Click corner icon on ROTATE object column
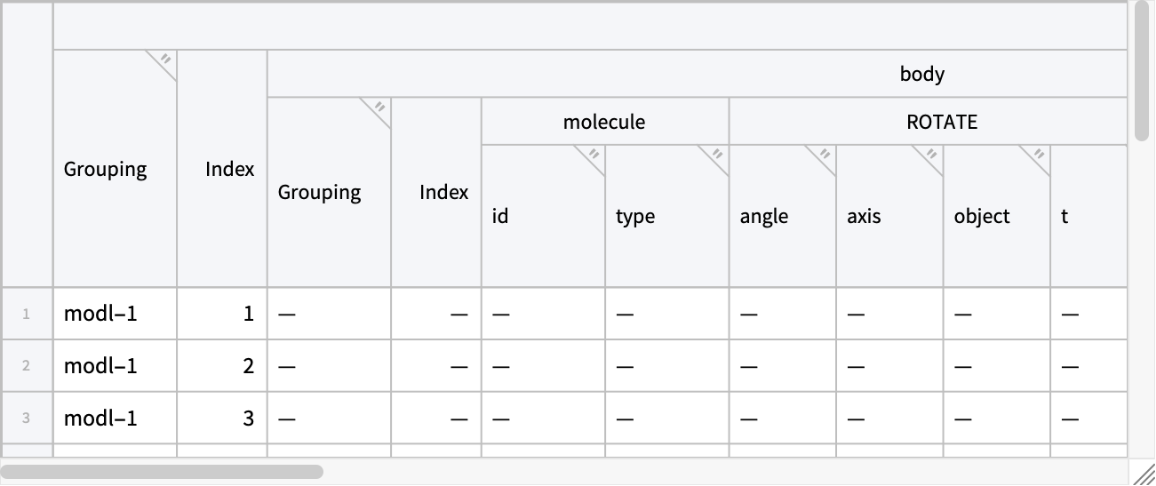1156x486 pixels. 1039,155
